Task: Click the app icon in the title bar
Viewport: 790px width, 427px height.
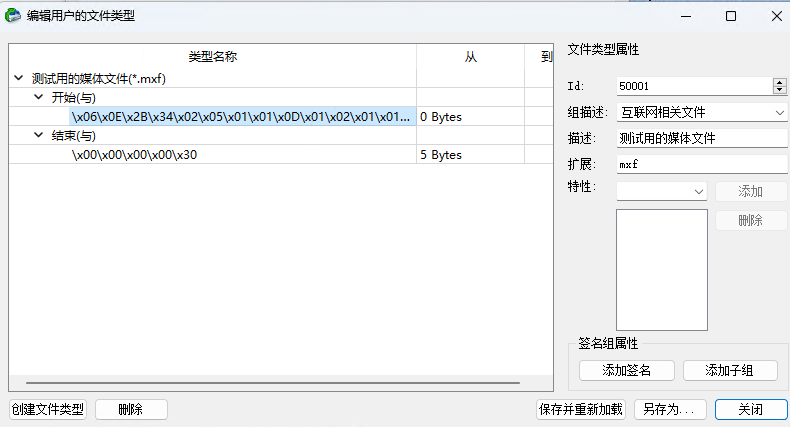Action: coord(13,16)
